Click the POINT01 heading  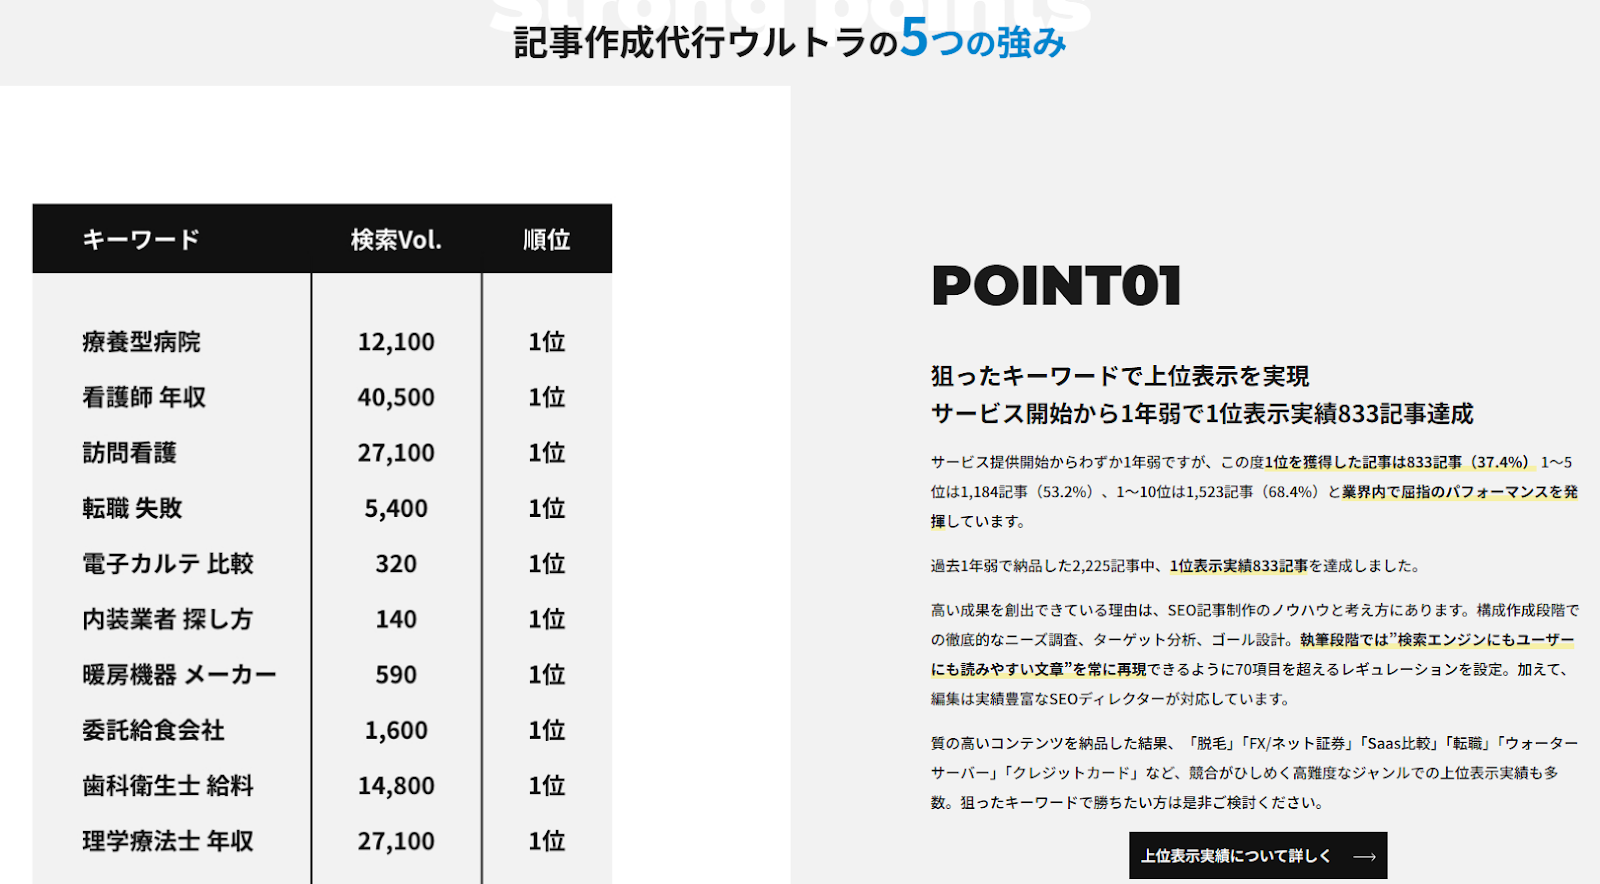[1057, 286]
